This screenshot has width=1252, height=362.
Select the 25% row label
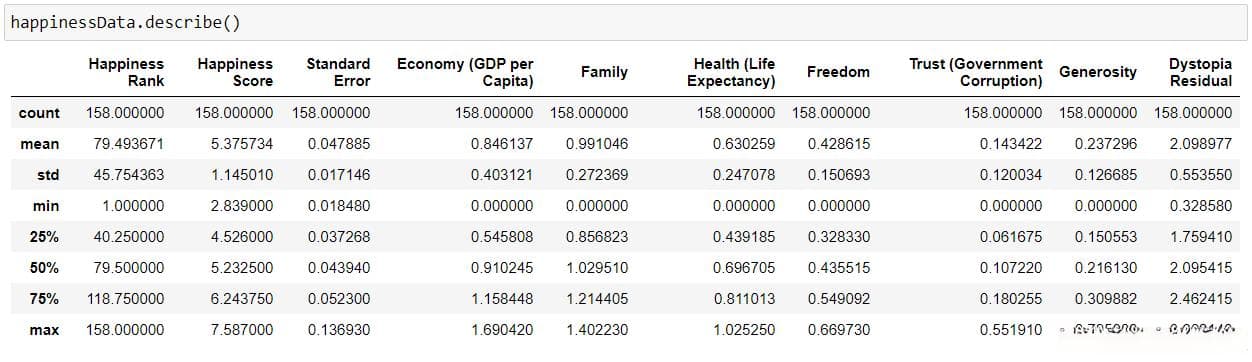45,237
